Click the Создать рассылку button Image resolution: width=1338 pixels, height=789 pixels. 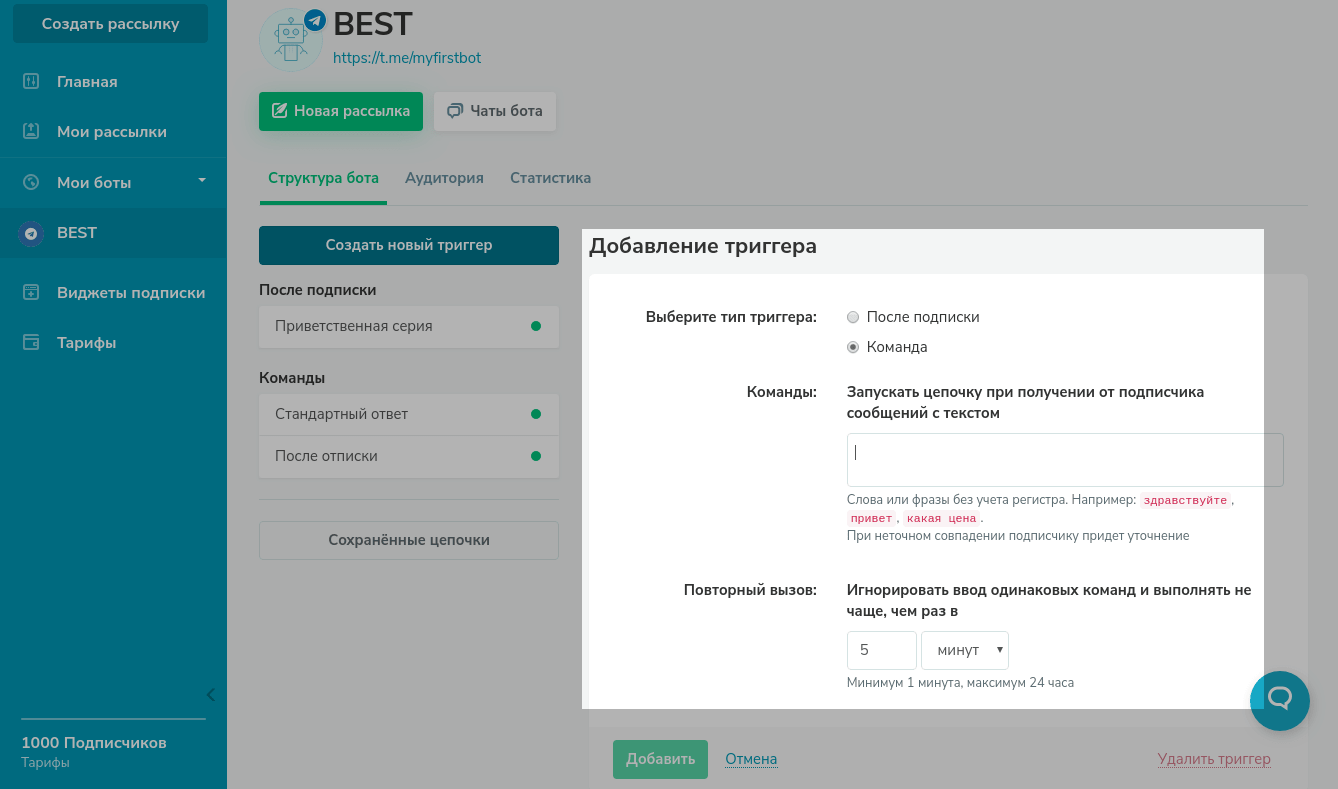(x=110, y=24)
